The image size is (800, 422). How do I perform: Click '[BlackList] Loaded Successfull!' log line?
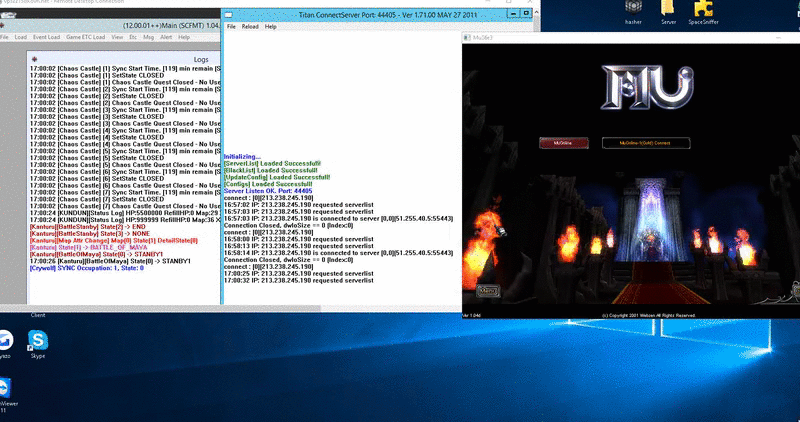pos(270,170)
